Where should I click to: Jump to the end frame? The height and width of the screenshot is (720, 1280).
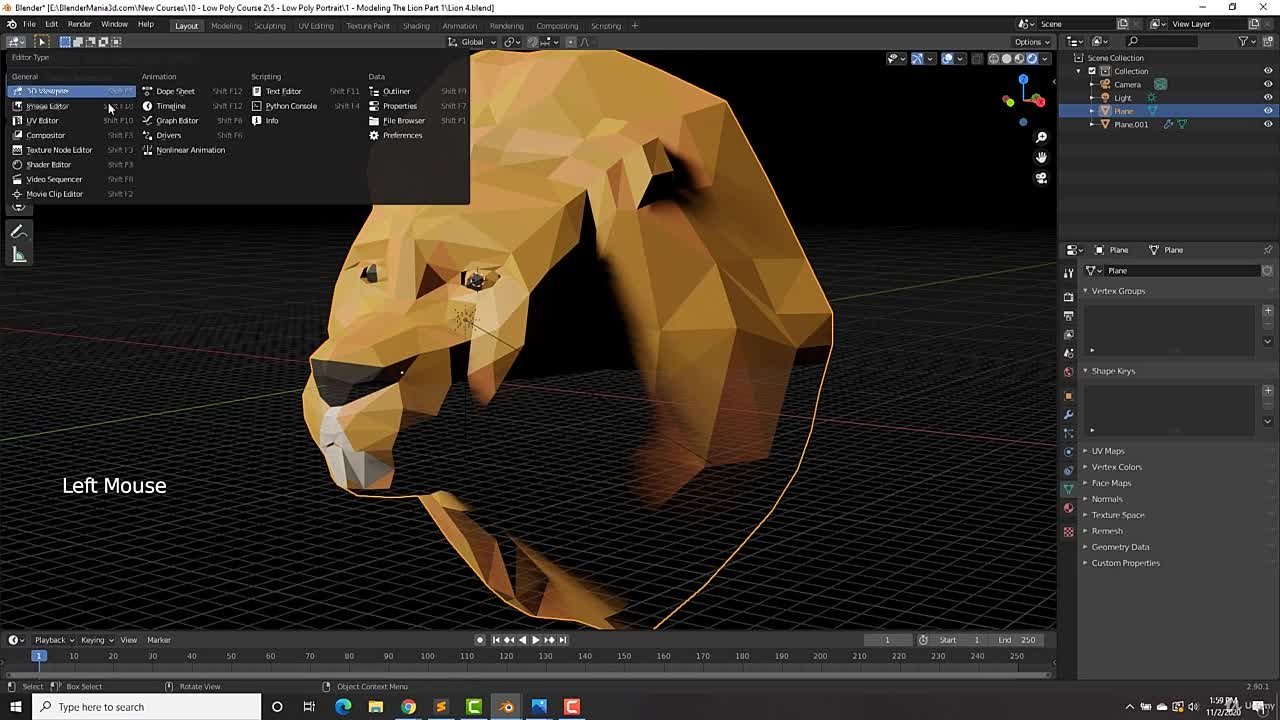(x=562, y=640)
